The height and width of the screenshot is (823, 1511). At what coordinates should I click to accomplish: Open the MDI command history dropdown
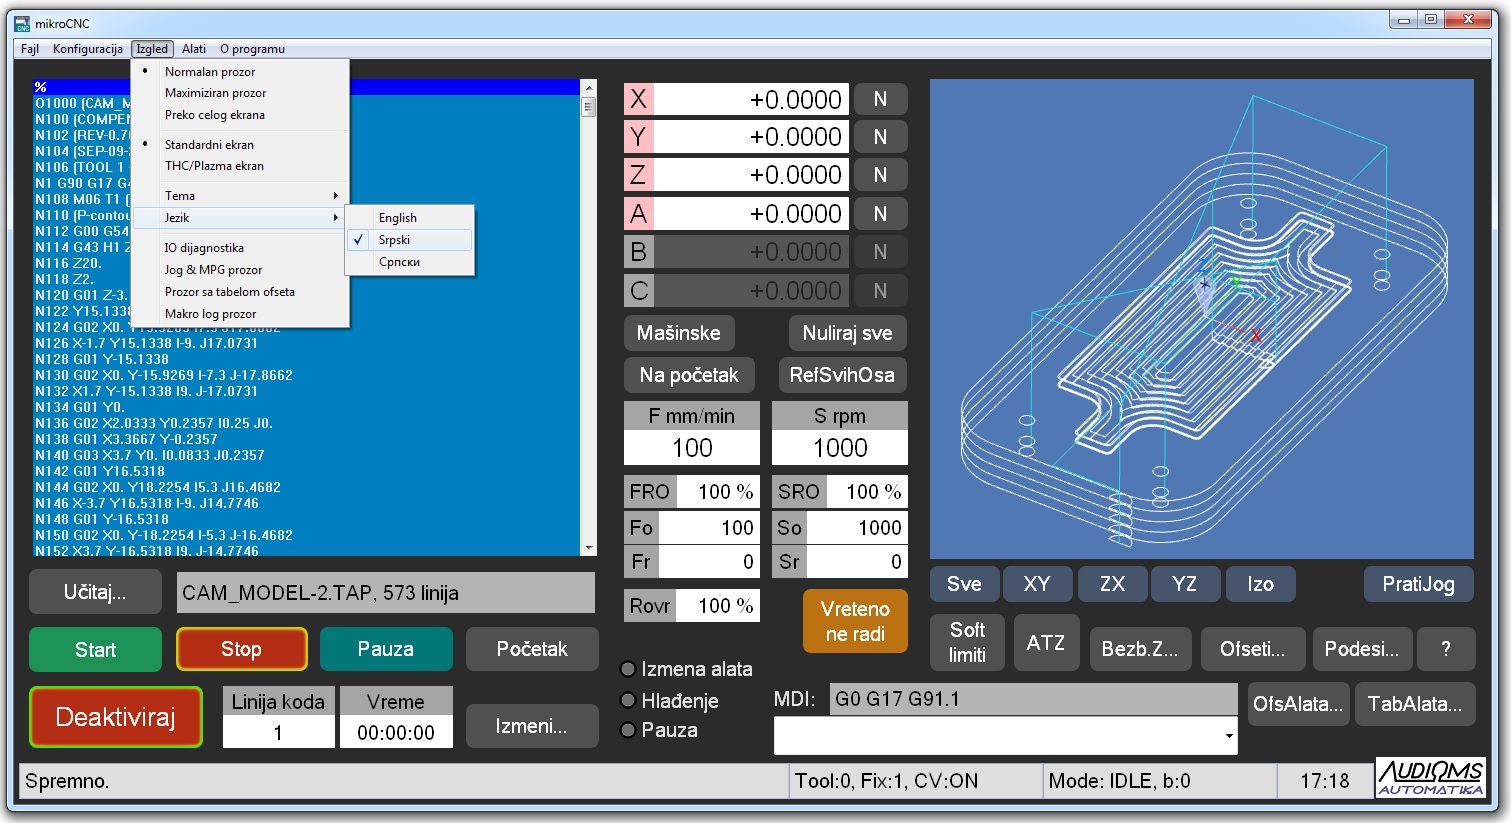[1228, 737]
